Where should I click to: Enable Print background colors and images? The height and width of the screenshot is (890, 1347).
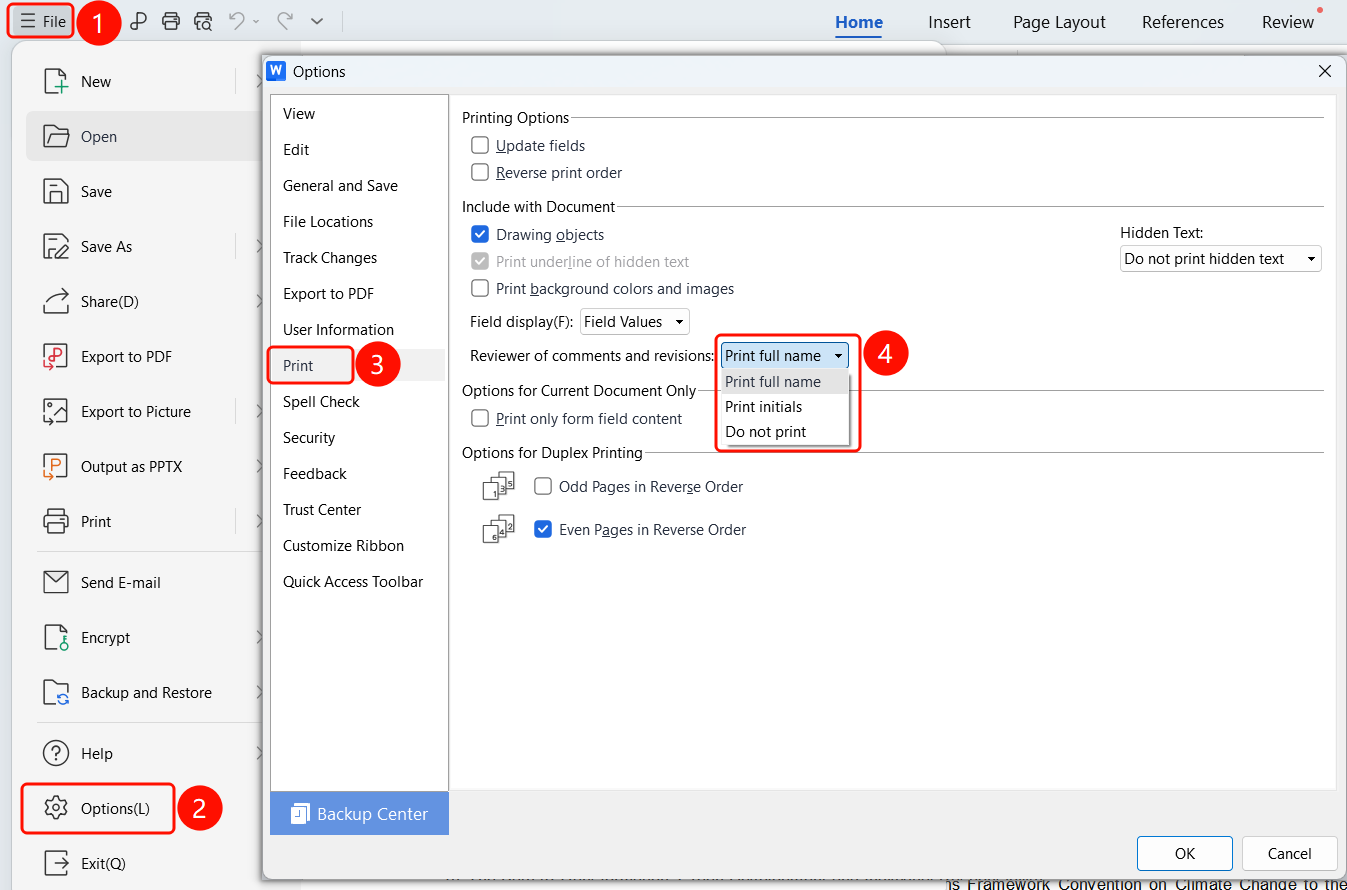pos(480,289)
